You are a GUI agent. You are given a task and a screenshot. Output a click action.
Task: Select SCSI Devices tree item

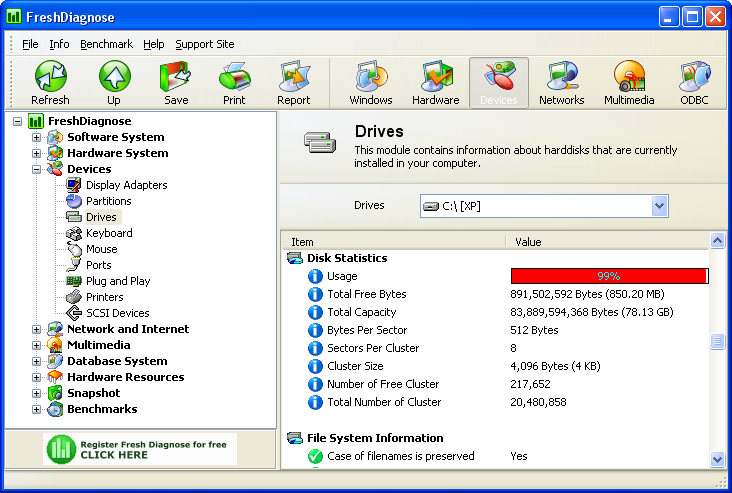pos(118,313)
